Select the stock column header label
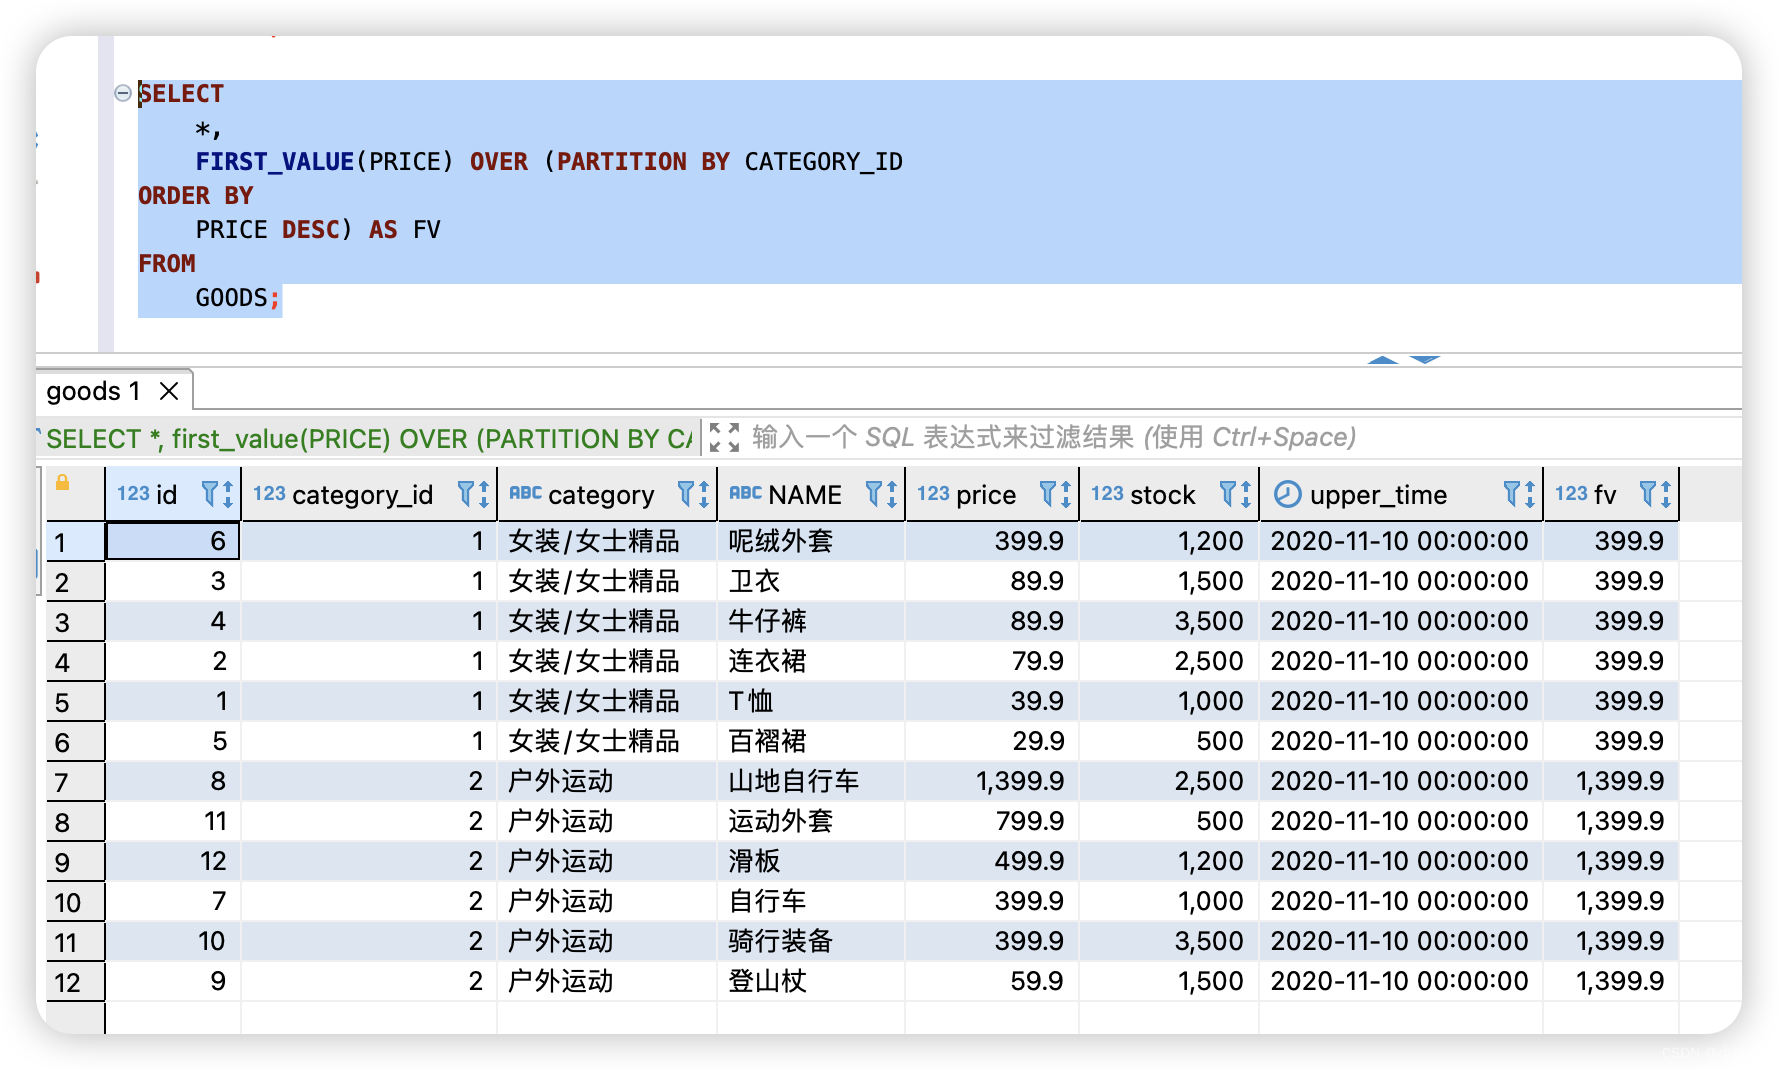 click(1163, 494)
